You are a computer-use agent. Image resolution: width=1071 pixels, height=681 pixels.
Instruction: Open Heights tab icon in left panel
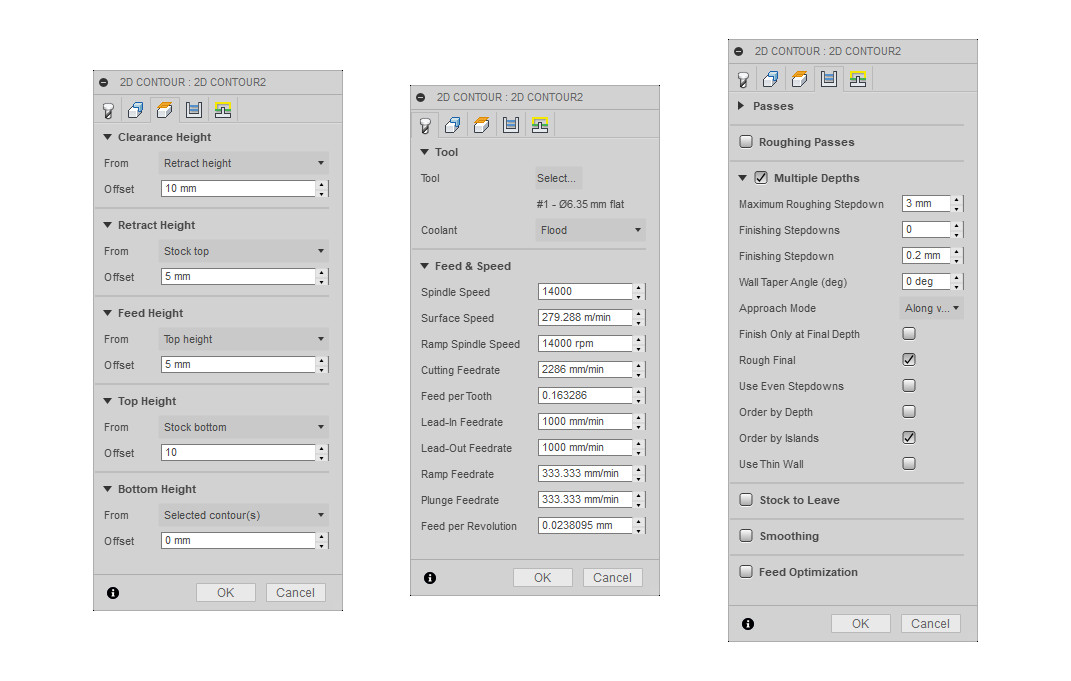(x=165, y=110)
